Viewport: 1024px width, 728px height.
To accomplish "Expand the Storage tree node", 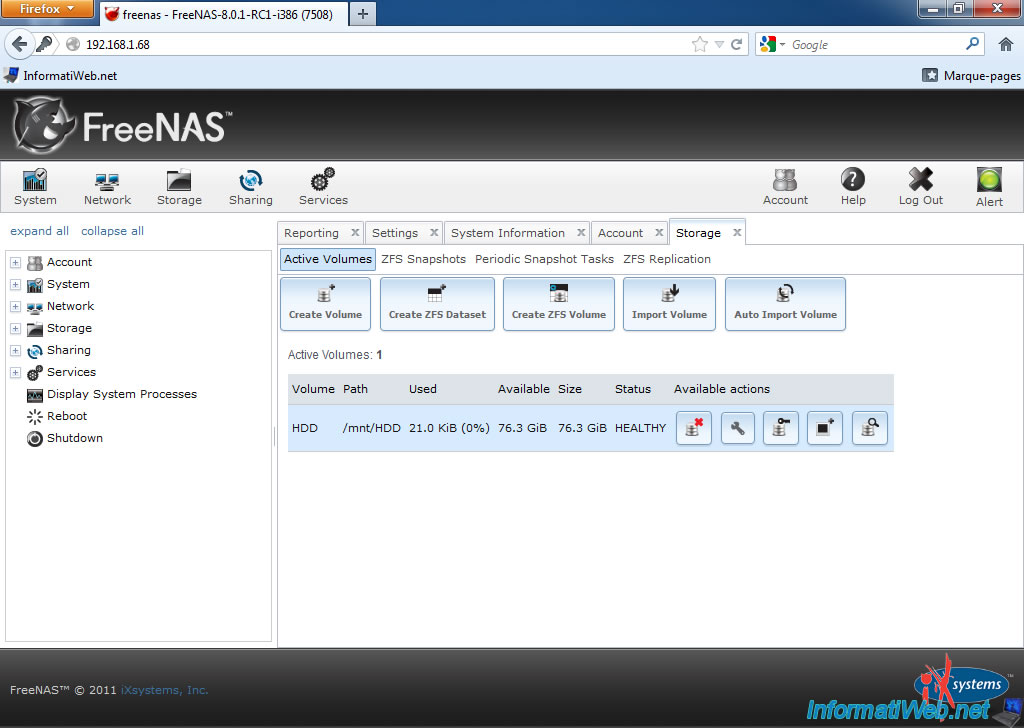I will click(16, 328).
